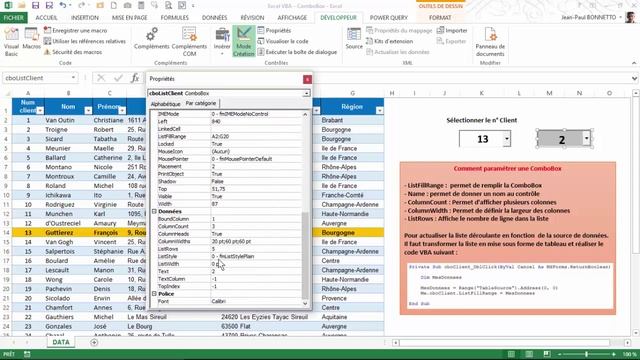Switch to the FORMULES tab

pos(175,18)
